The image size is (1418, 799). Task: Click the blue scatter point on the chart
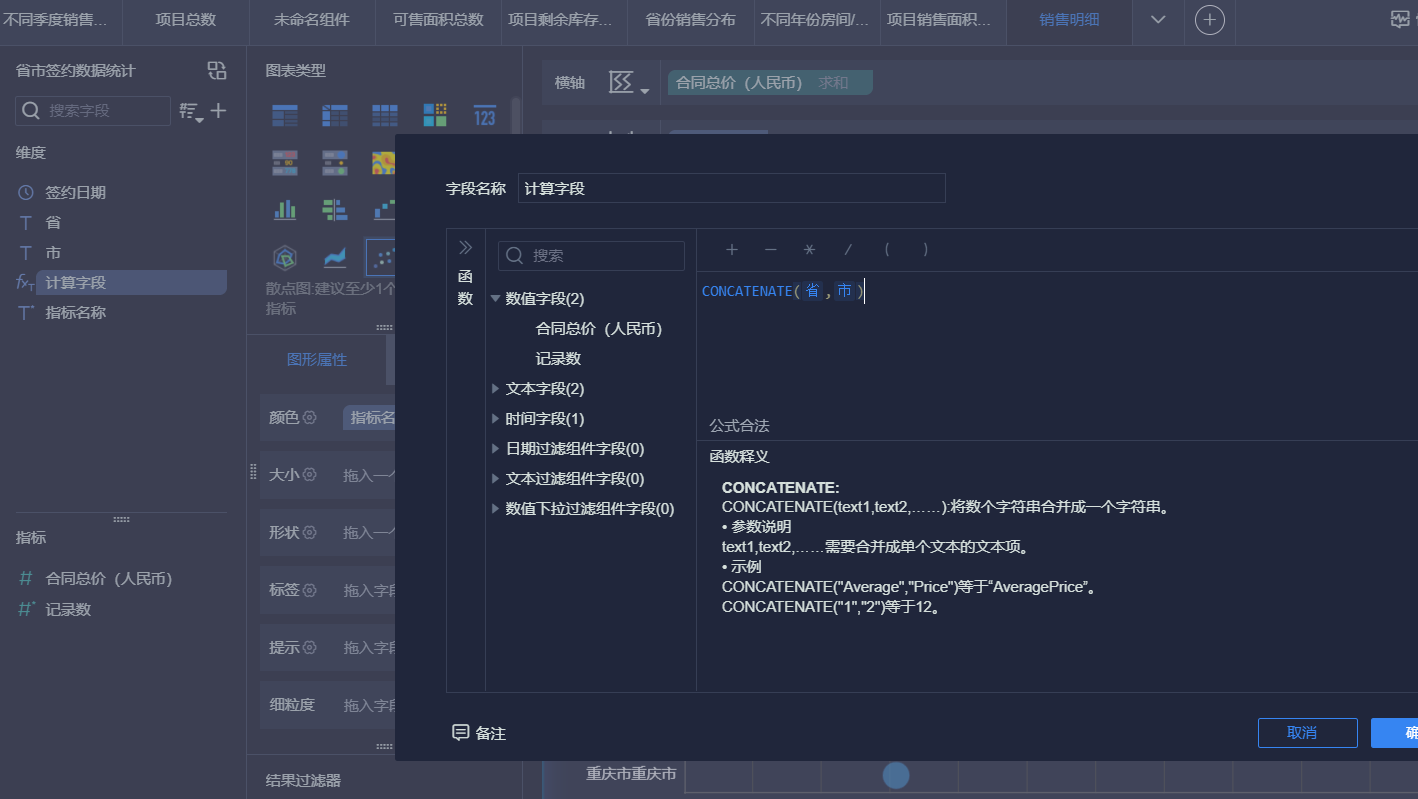tap(896, 775)
